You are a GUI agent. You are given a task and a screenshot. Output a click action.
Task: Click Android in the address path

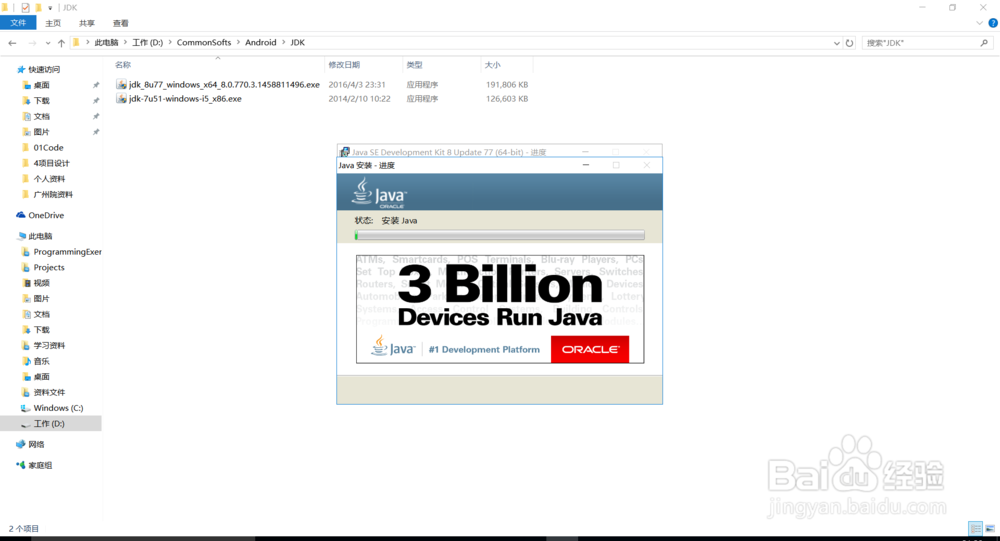click(261, 43)
